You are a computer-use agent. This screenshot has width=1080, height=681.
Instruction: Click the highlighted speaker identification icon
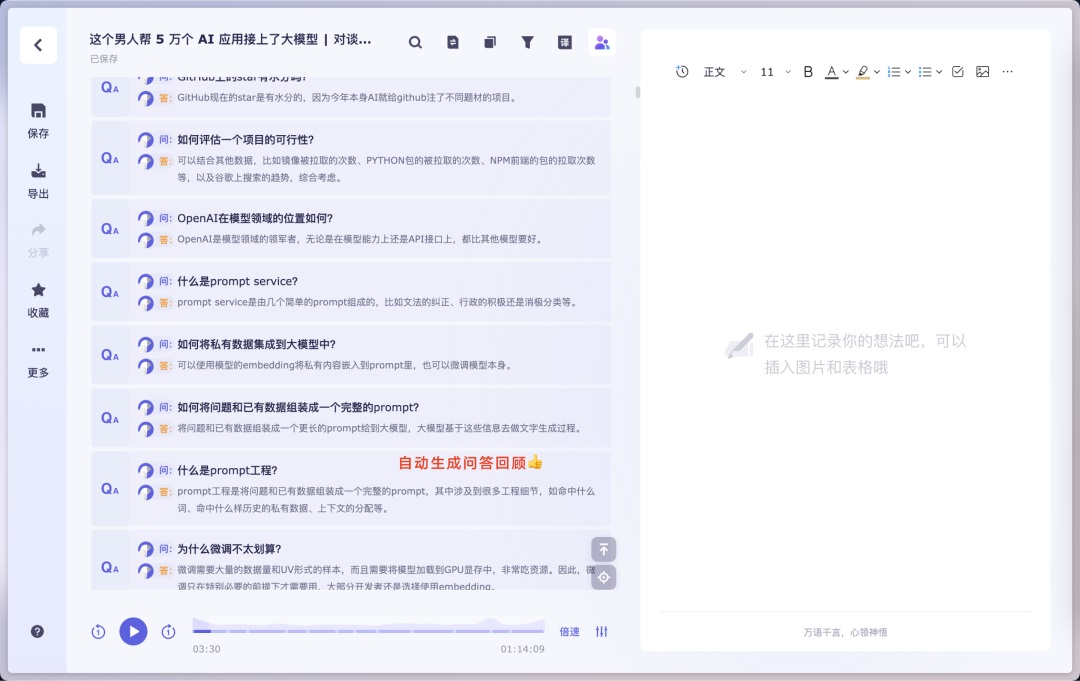602,43
